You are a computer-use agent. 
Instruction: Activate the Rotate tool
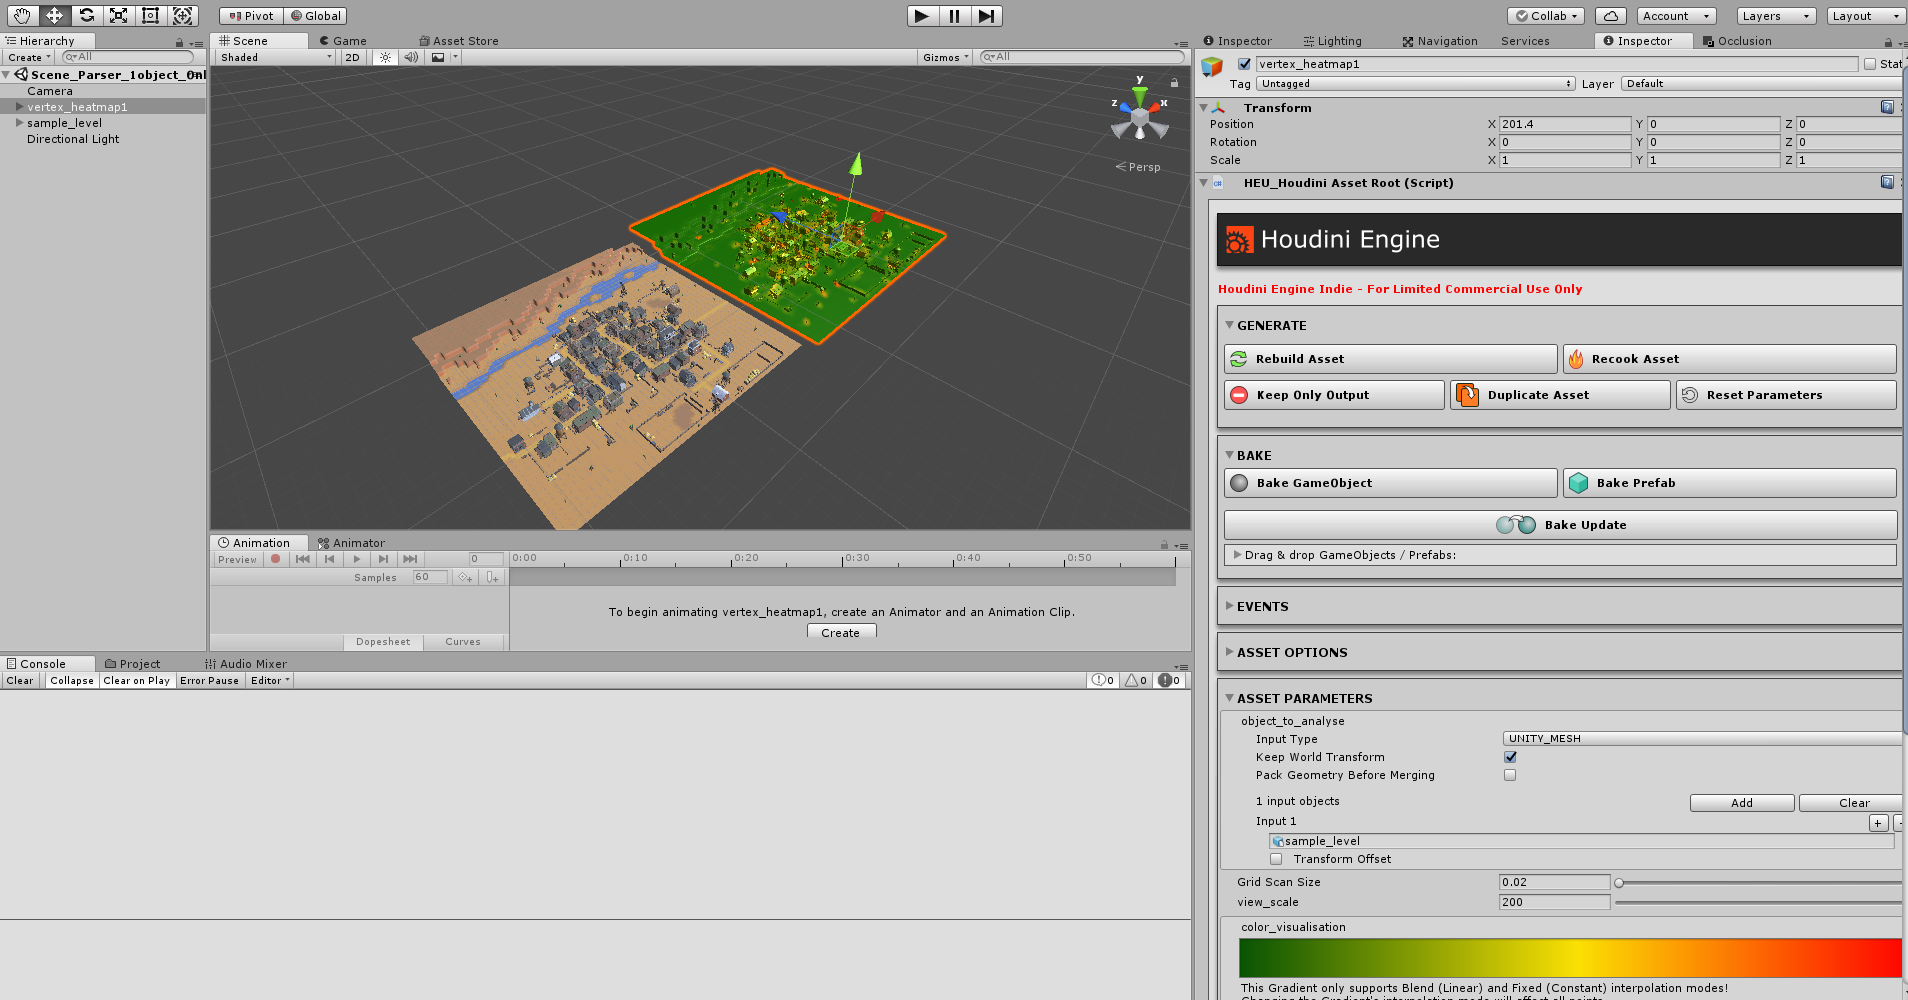coord(88,16)
